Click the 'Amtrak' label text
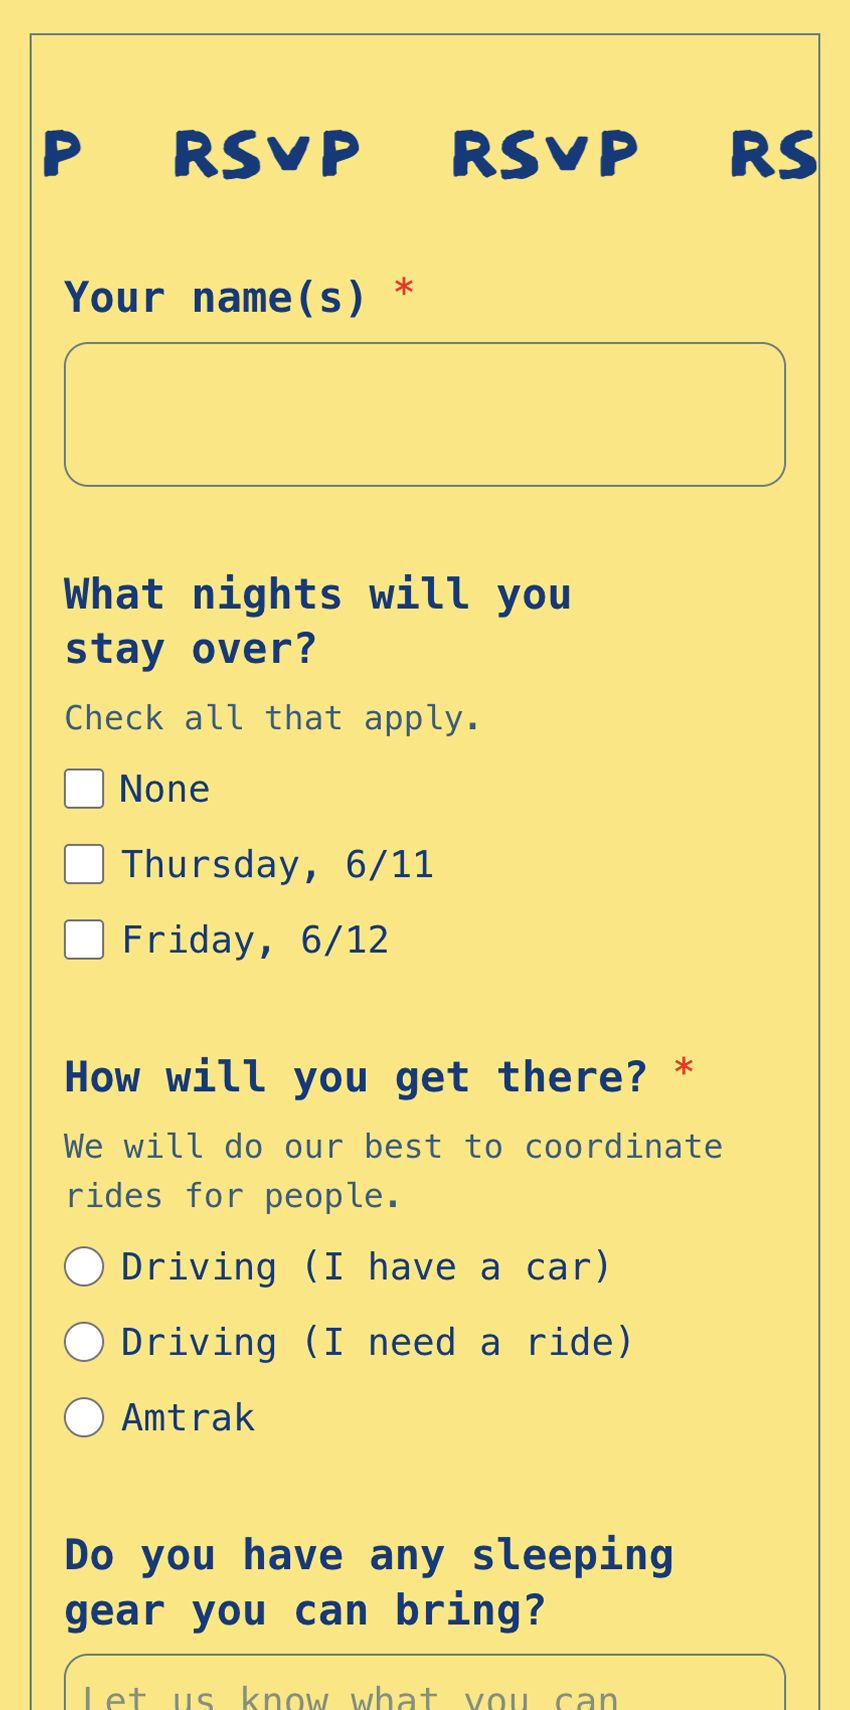The height and width of the screenshot is (1710, 850). pyautogui.click(x=188, y=1418)
